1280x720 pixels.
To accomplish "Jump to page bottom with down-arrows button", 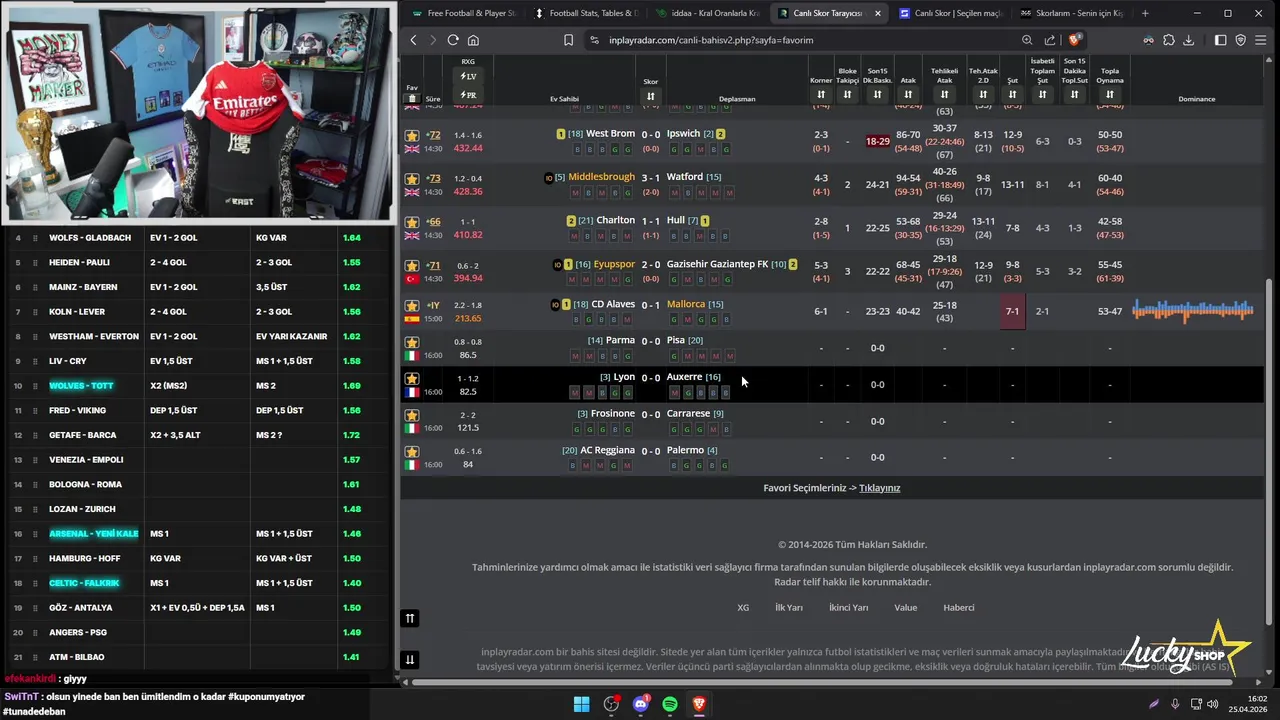I will tap(409, 659).
